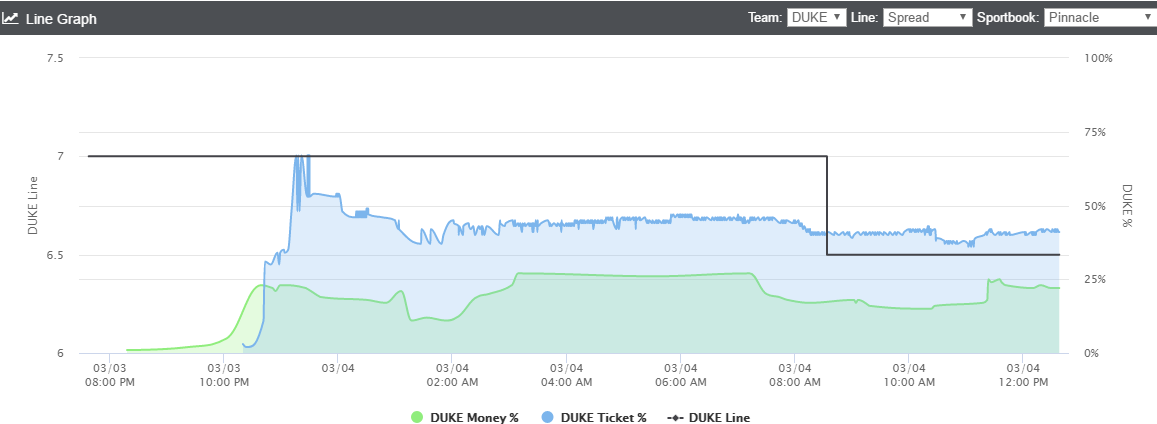Click the 25% label on right axis
The width and height of the screenshot is (1157, 424).
tap(1096, 279)
